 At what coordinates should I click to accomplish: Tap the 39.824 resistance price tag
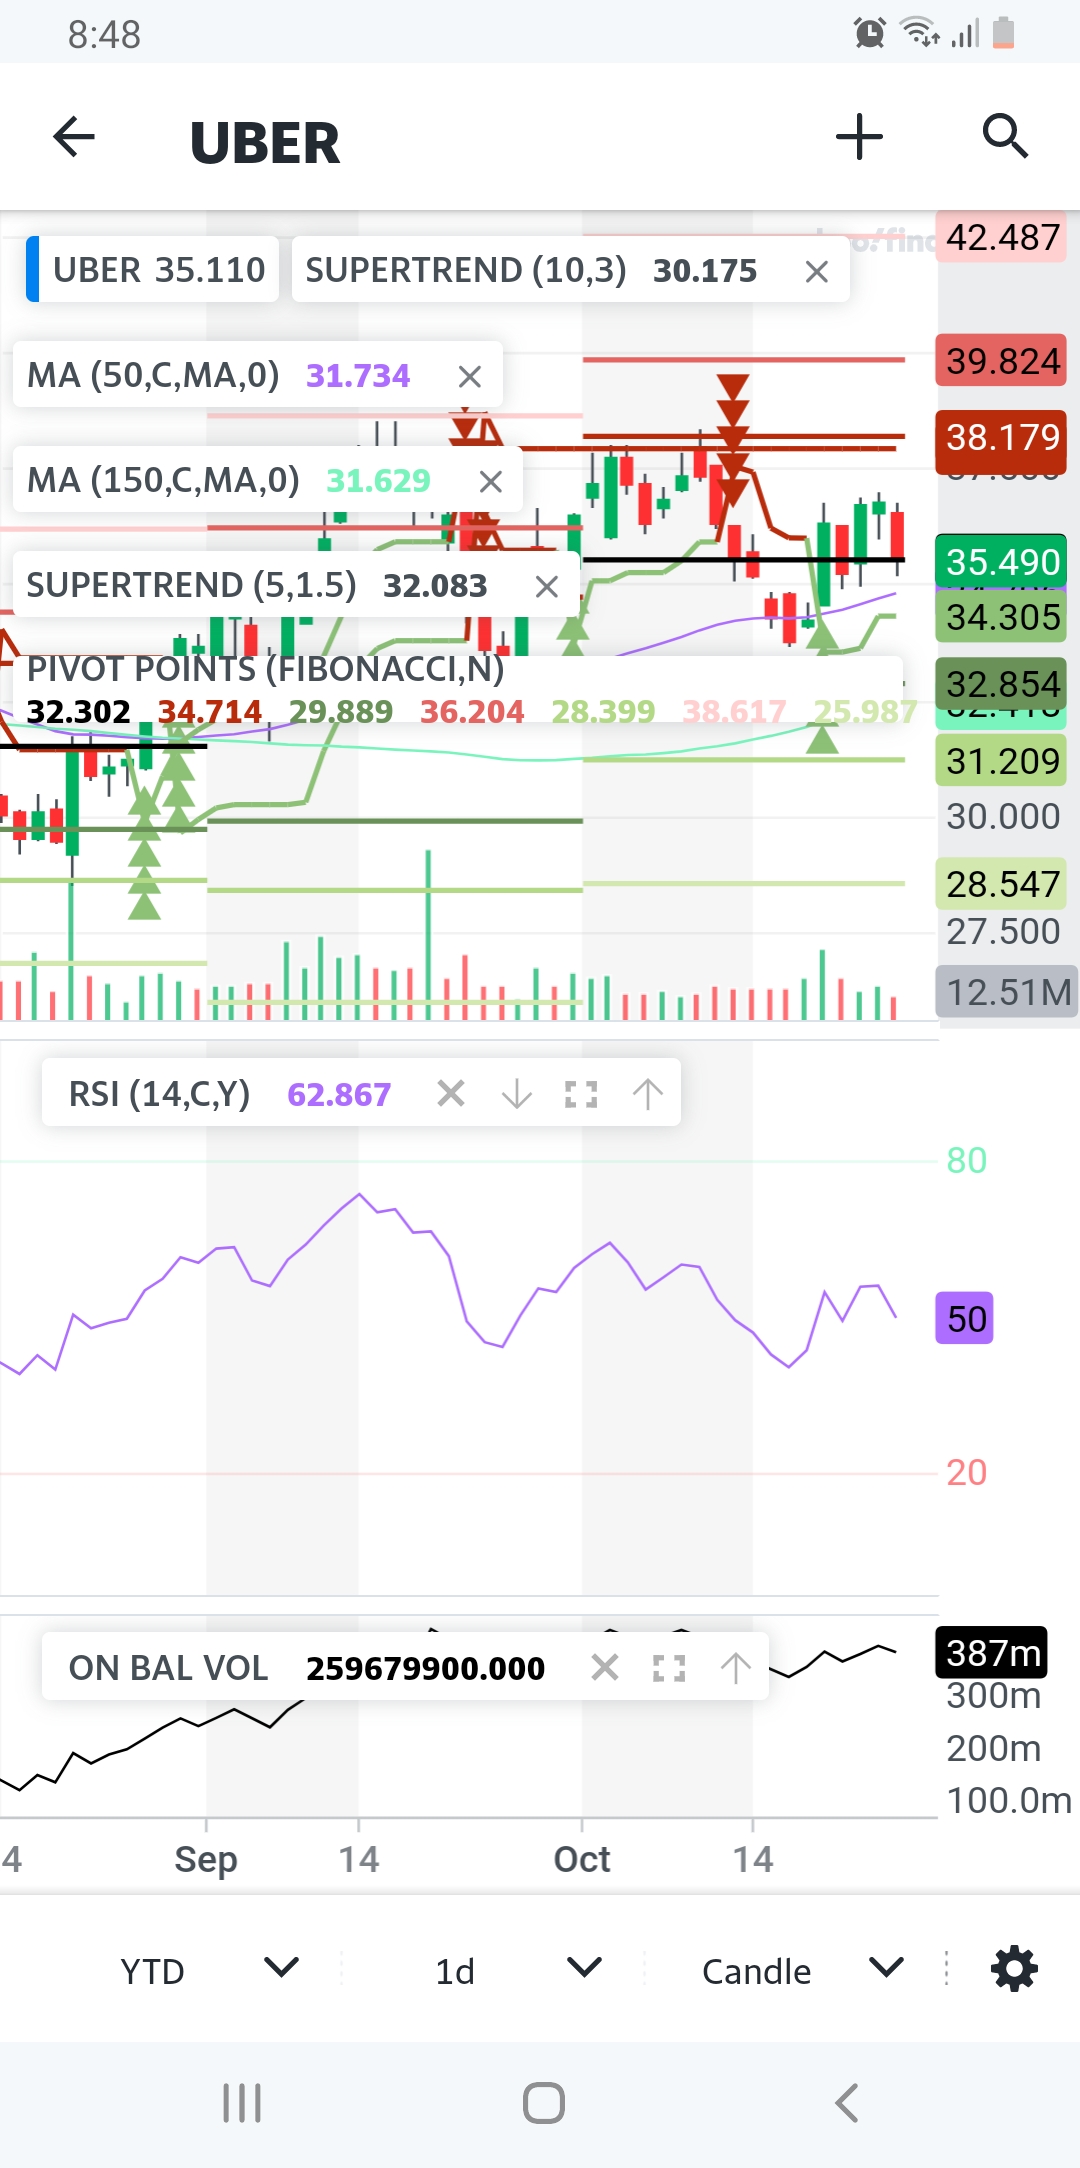1002,360
